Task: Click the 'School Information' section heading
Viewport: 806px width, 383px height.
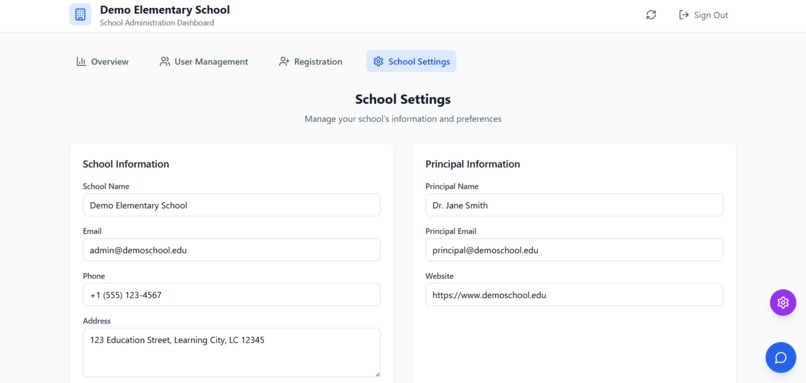Action: pyautogui.click(x=126, y=164)
